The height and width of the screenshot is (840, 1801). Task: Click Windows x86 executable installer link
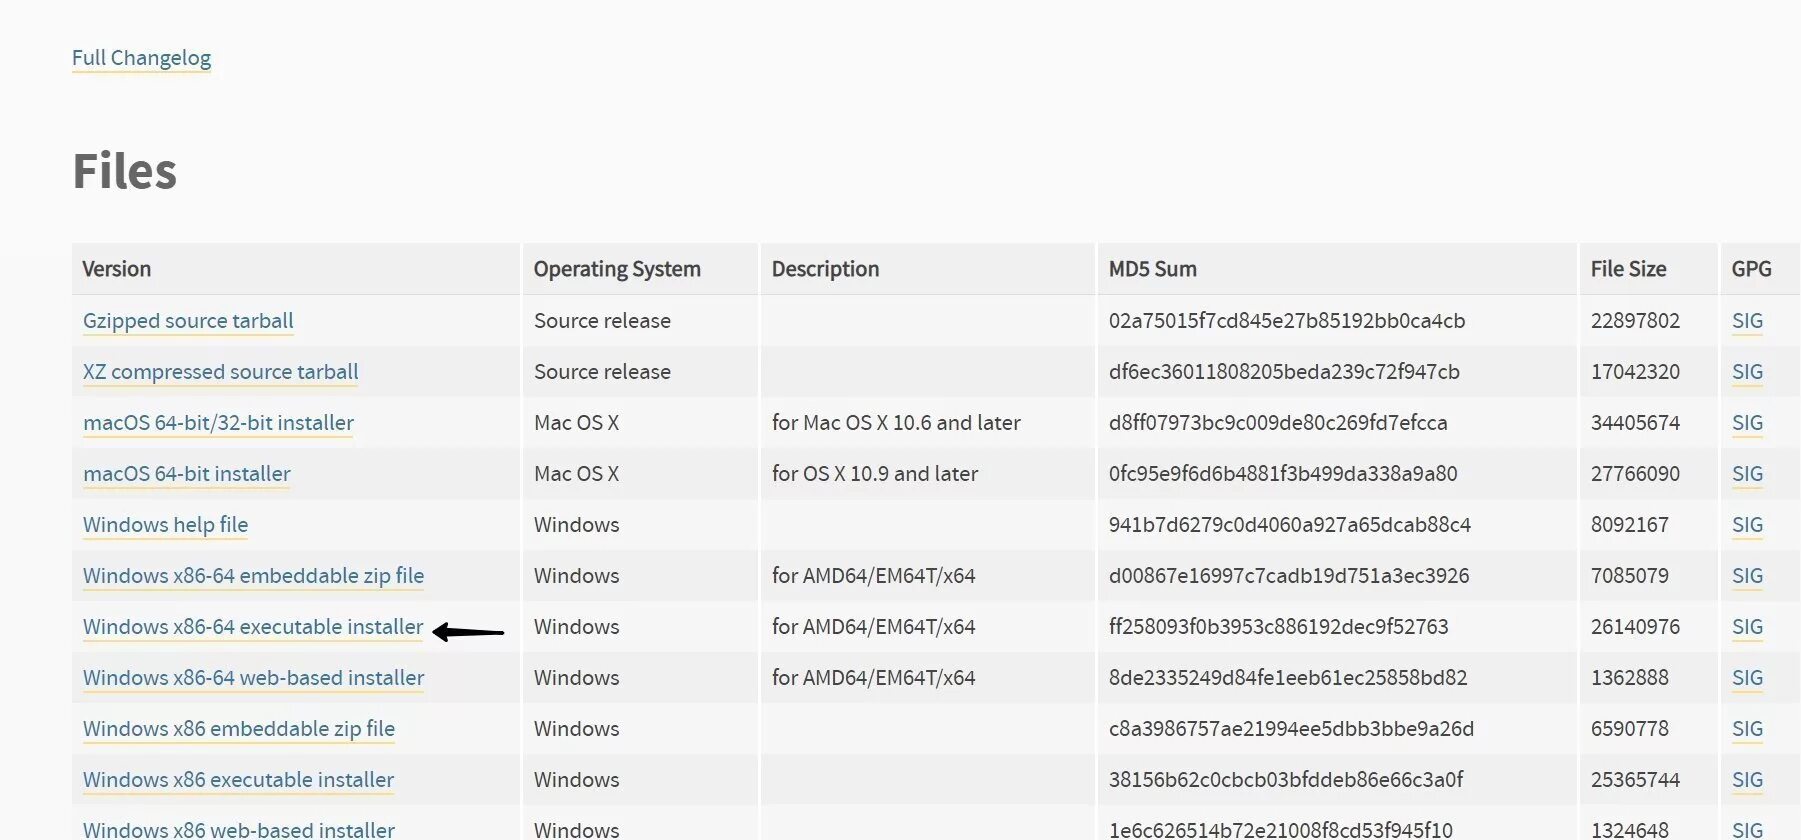pos(238,780)
